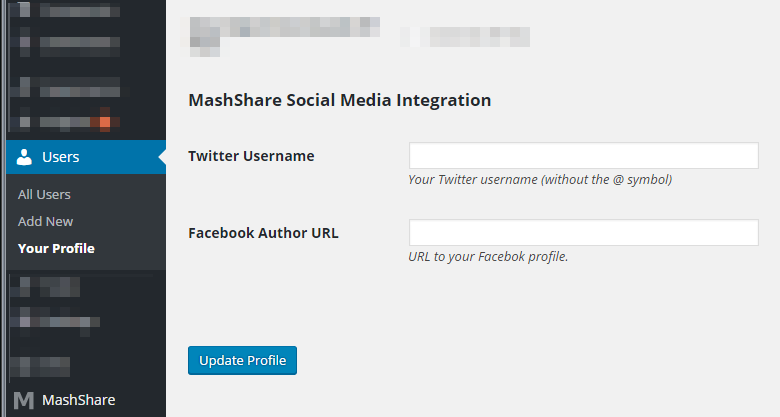The height and width of the screenshot is (417, 780).
Task: Go to the All Users submenu page
Action: point(44,194)
